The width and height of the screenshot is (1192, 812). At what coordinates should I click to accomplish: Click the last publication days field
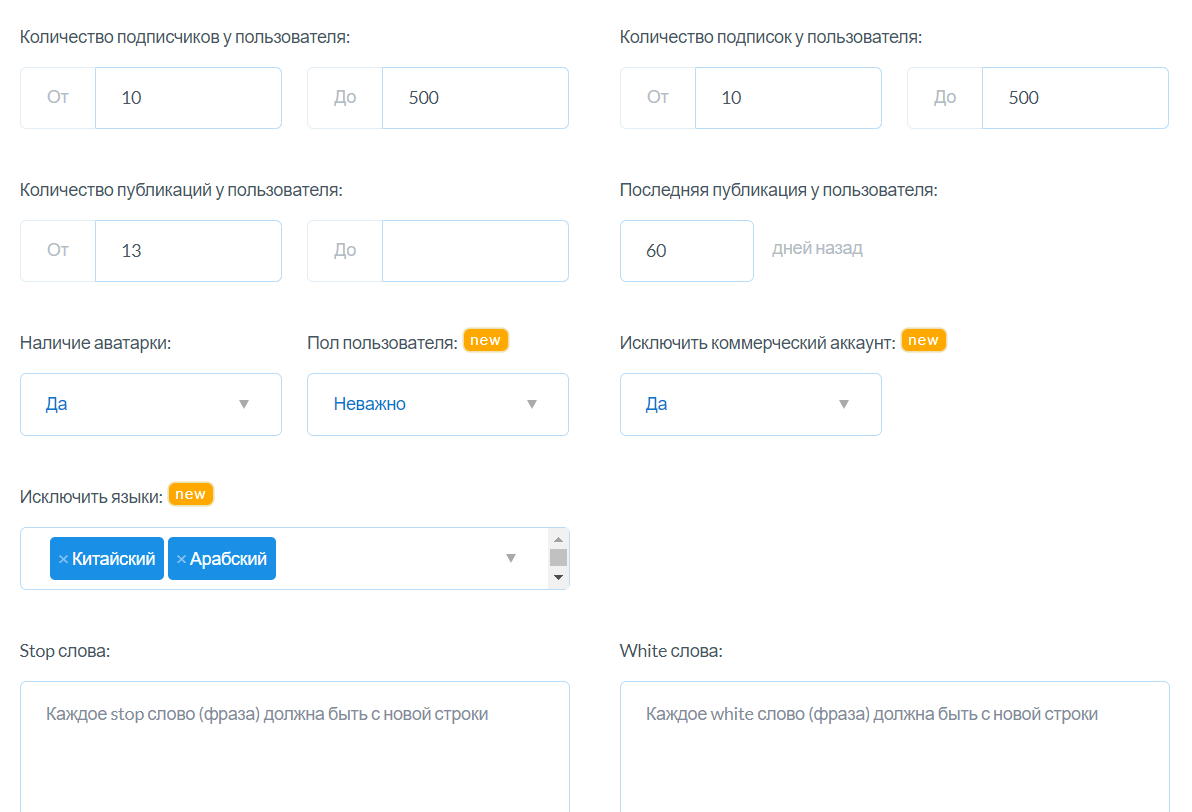tap(686, 251)
